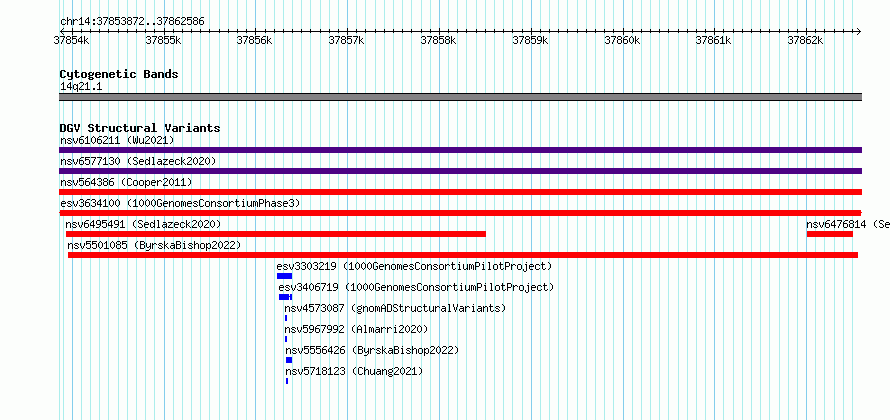Select the blue bar under esv3406719

[x=286, y=297]
